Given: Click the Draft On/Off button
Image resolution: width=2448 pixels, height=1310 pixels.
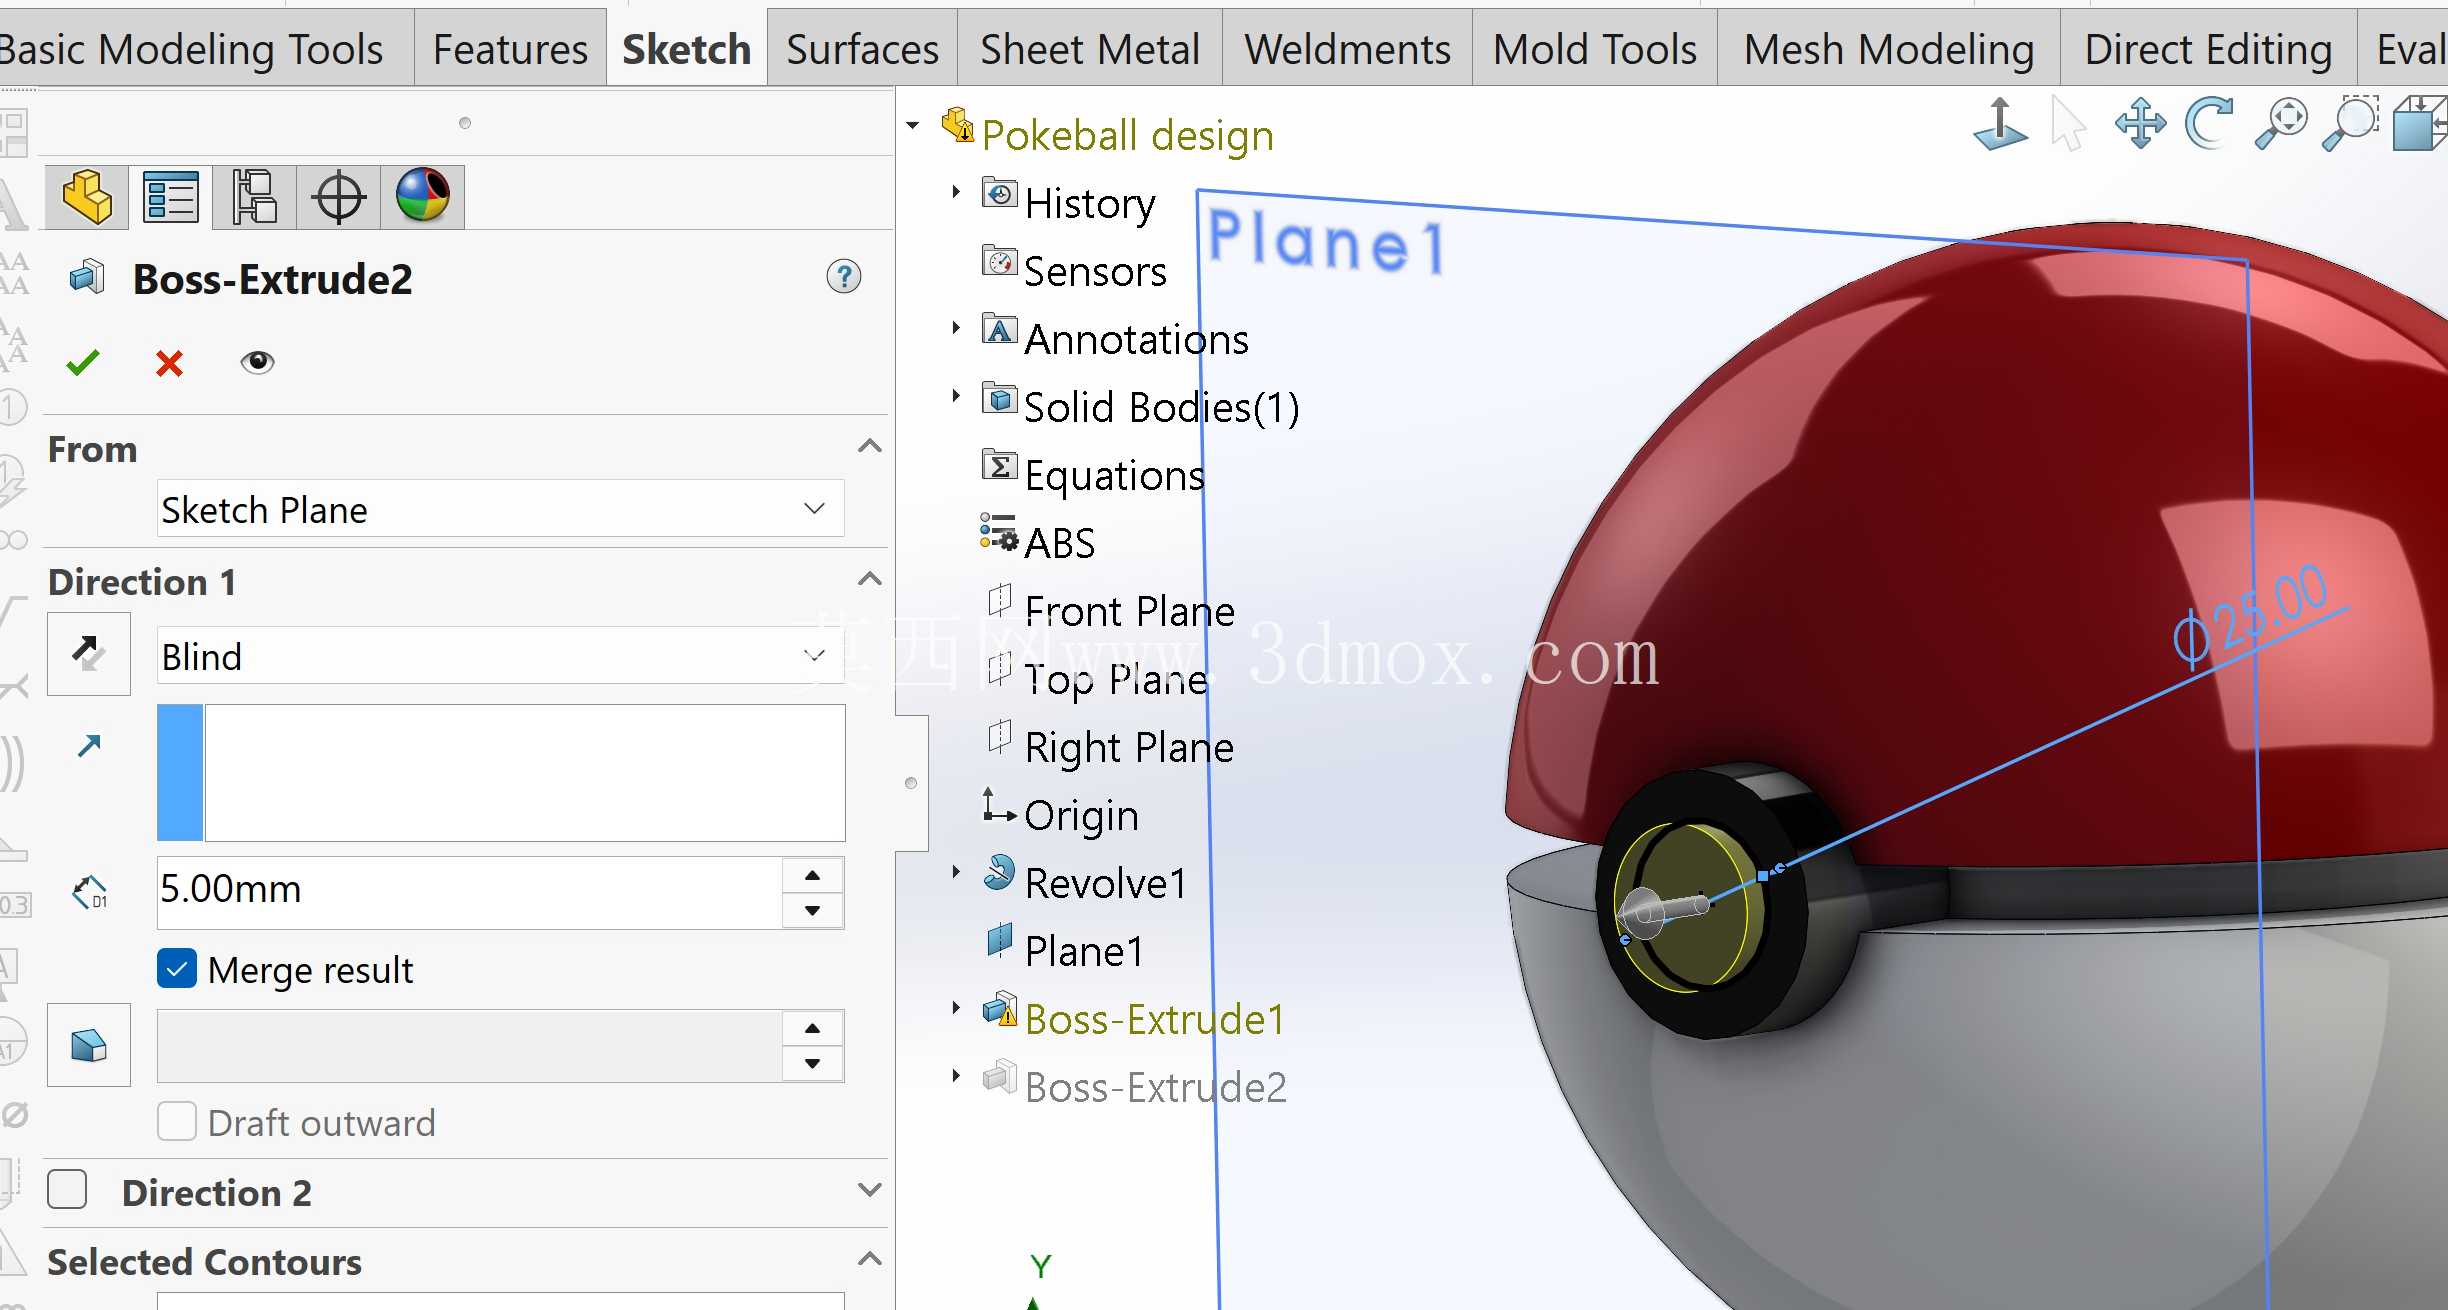Looking at the screenshot, I should tap(89, 1045).
